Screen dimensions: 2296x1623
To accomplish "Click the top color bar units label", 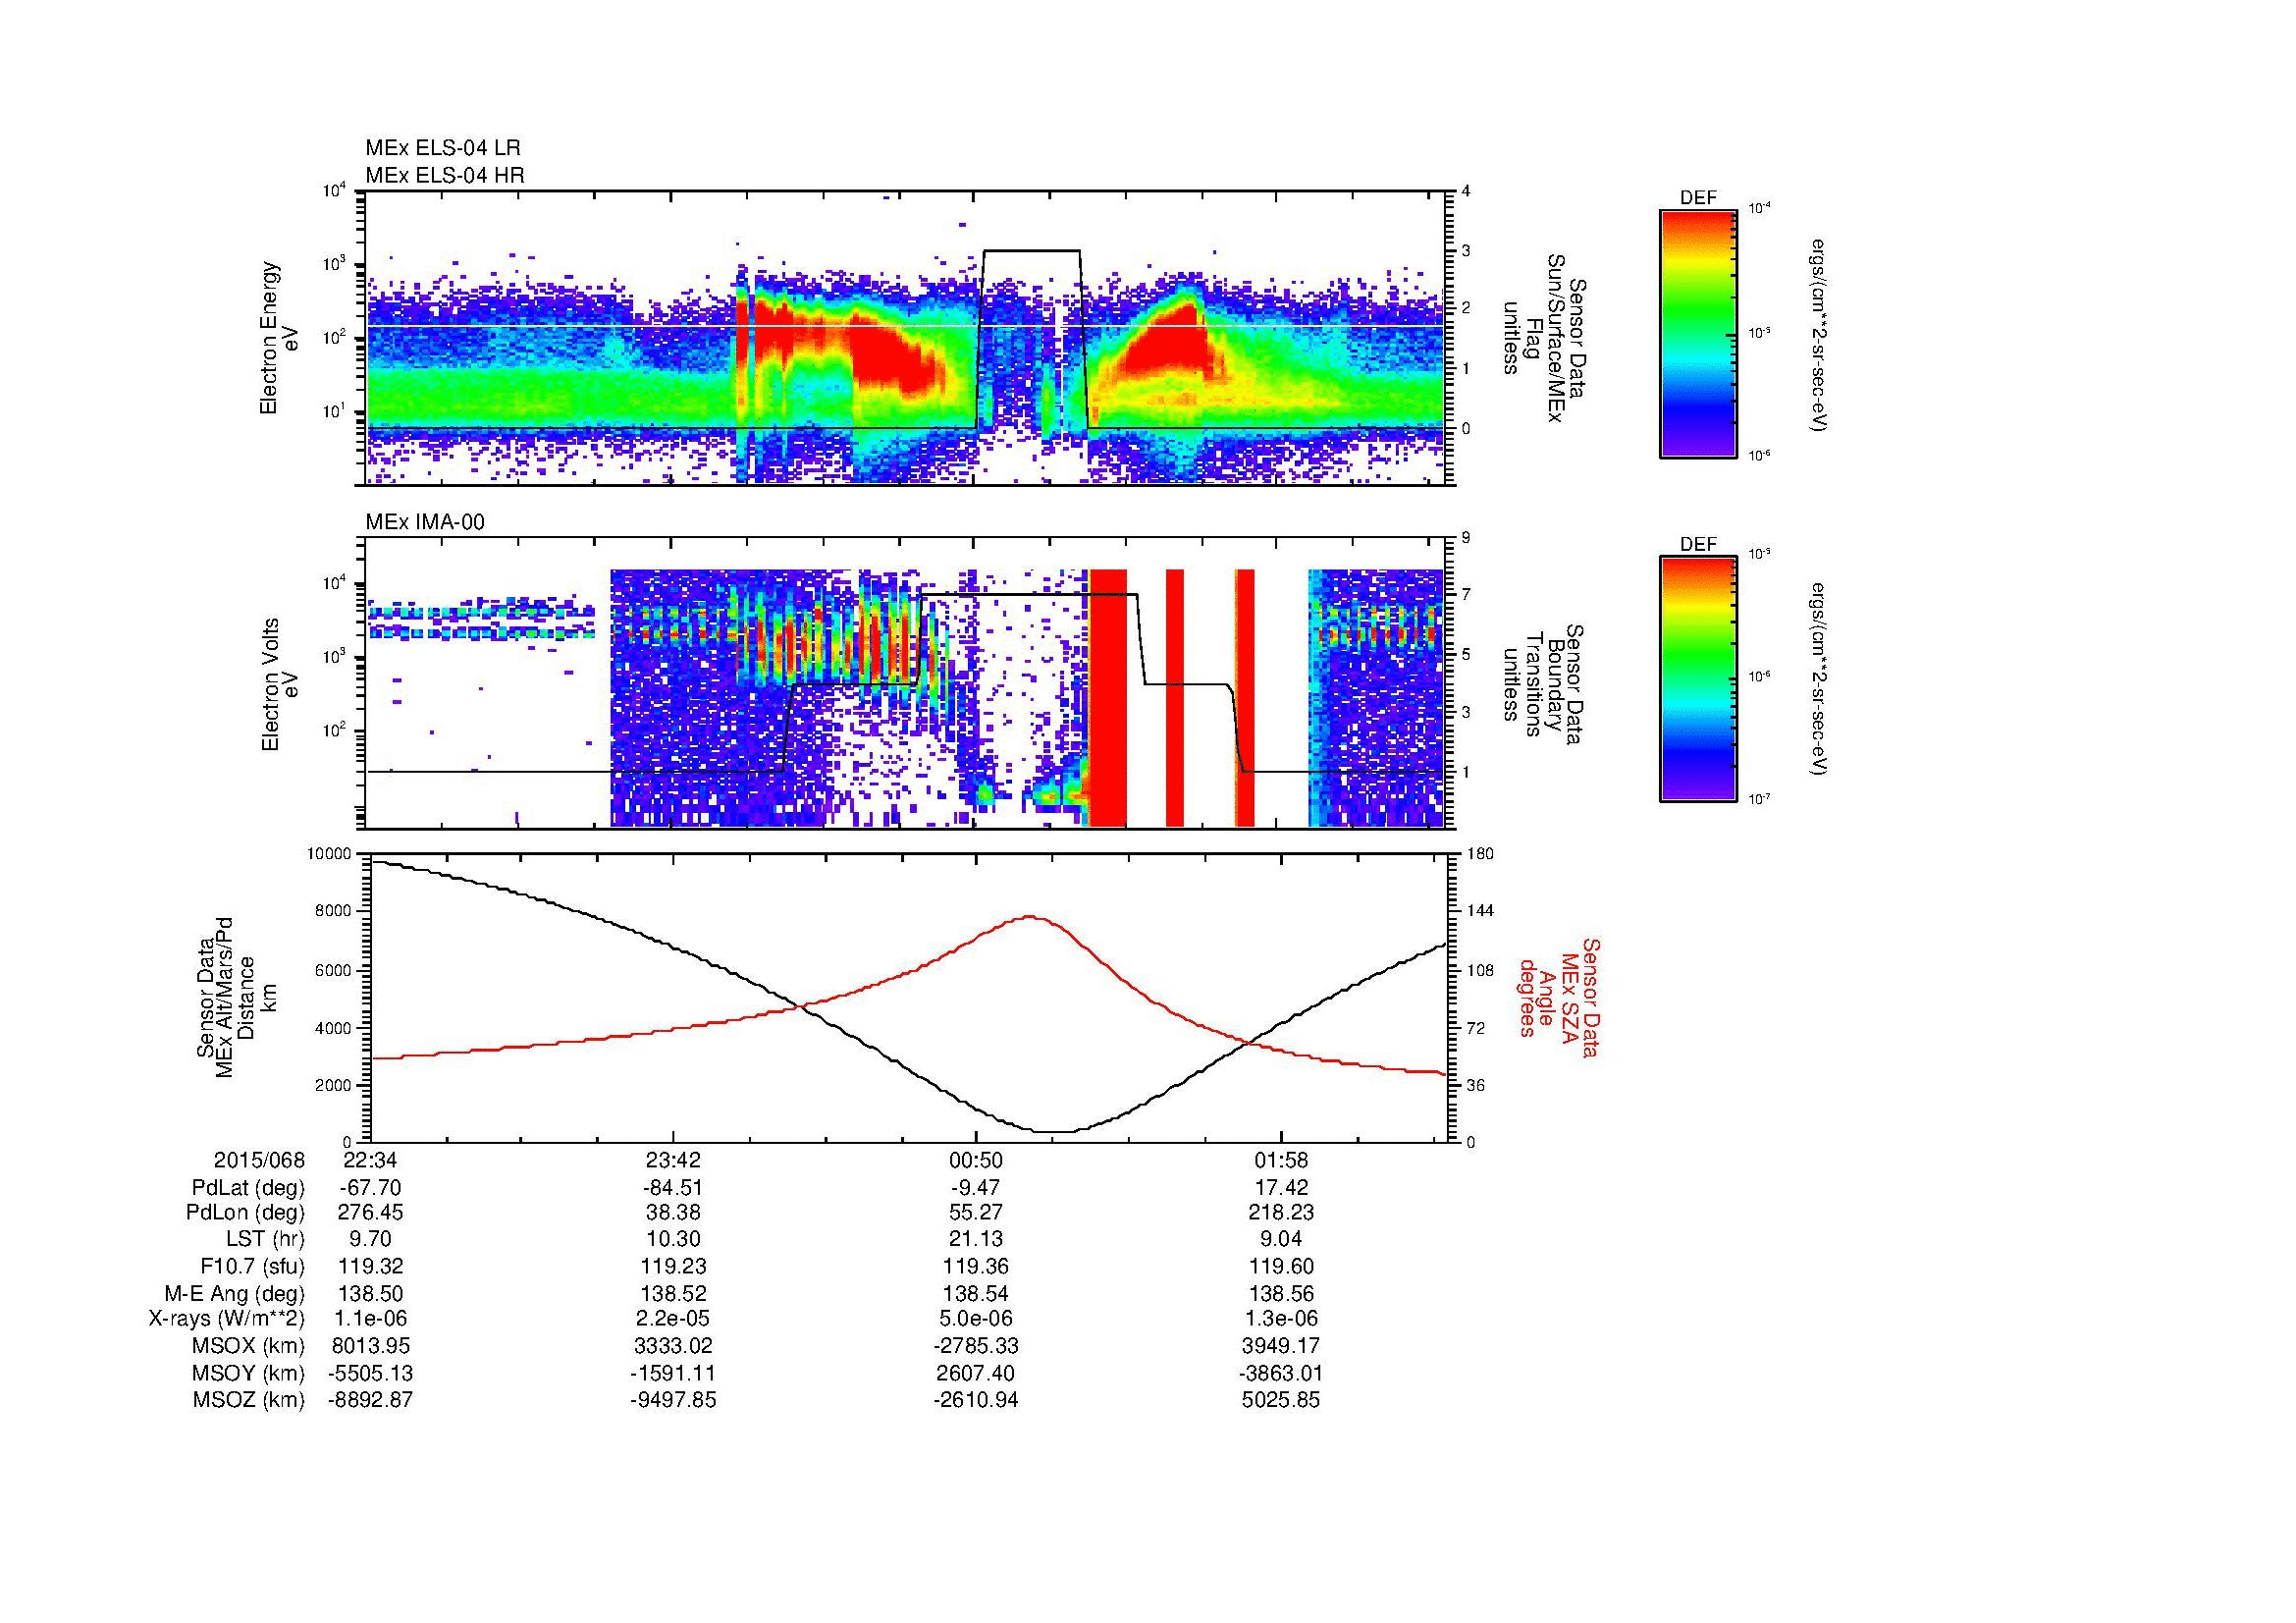I will coord(1820,335).
